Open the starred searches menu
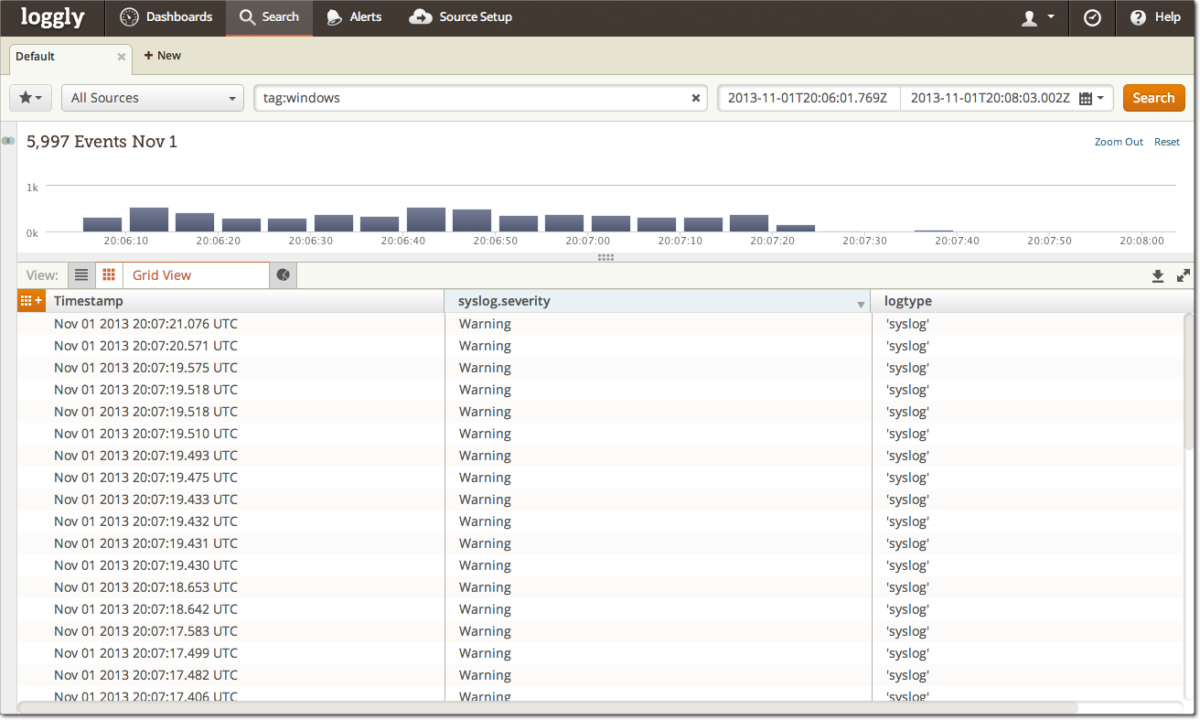The width and height of the screenshot is (1200, 720). 30,97
